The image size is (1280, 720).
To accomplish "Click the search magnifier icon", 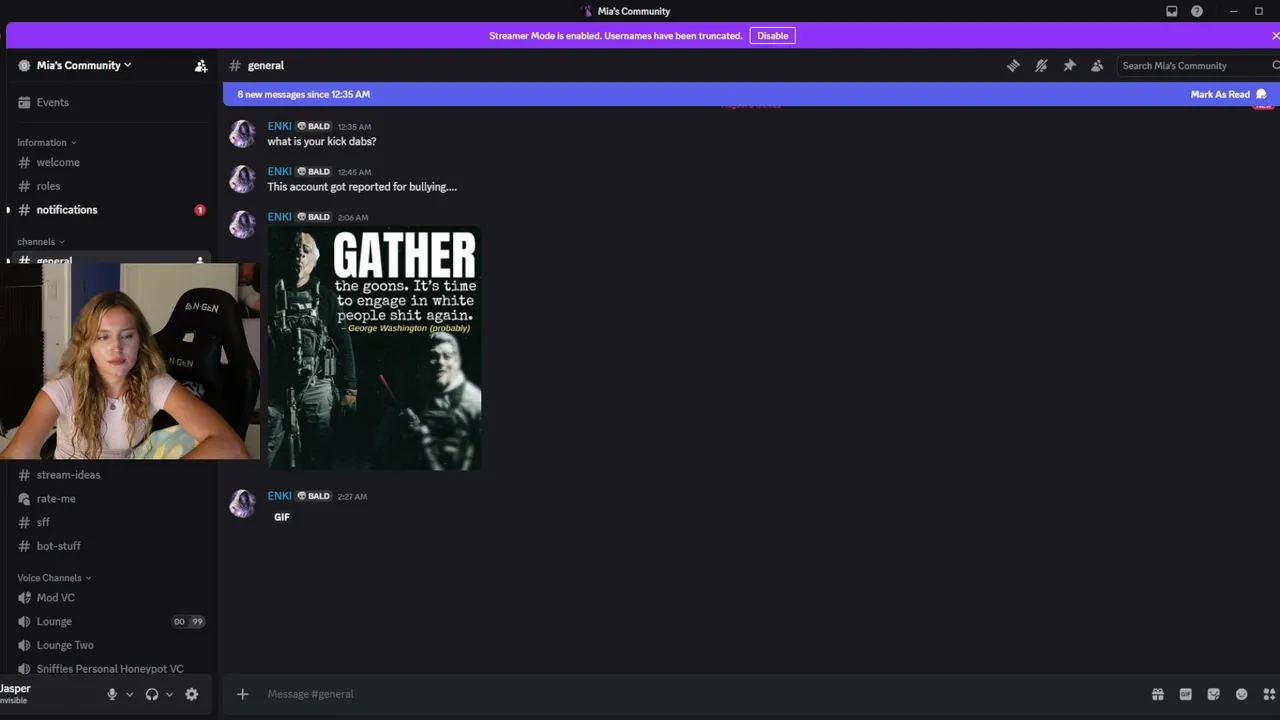I will [x=1275, y=66].
